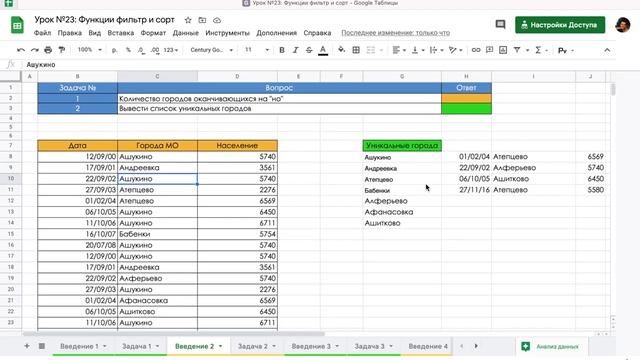Open the all sheets list
The width and height of the screenshot is (640, 360).
(x=42, y=346)
